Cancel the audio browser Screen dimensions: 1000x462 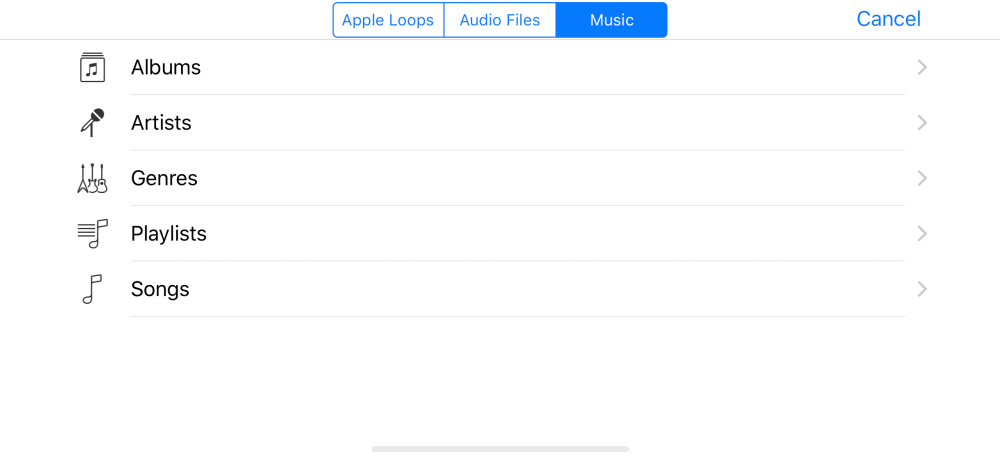tap(888, 19)
